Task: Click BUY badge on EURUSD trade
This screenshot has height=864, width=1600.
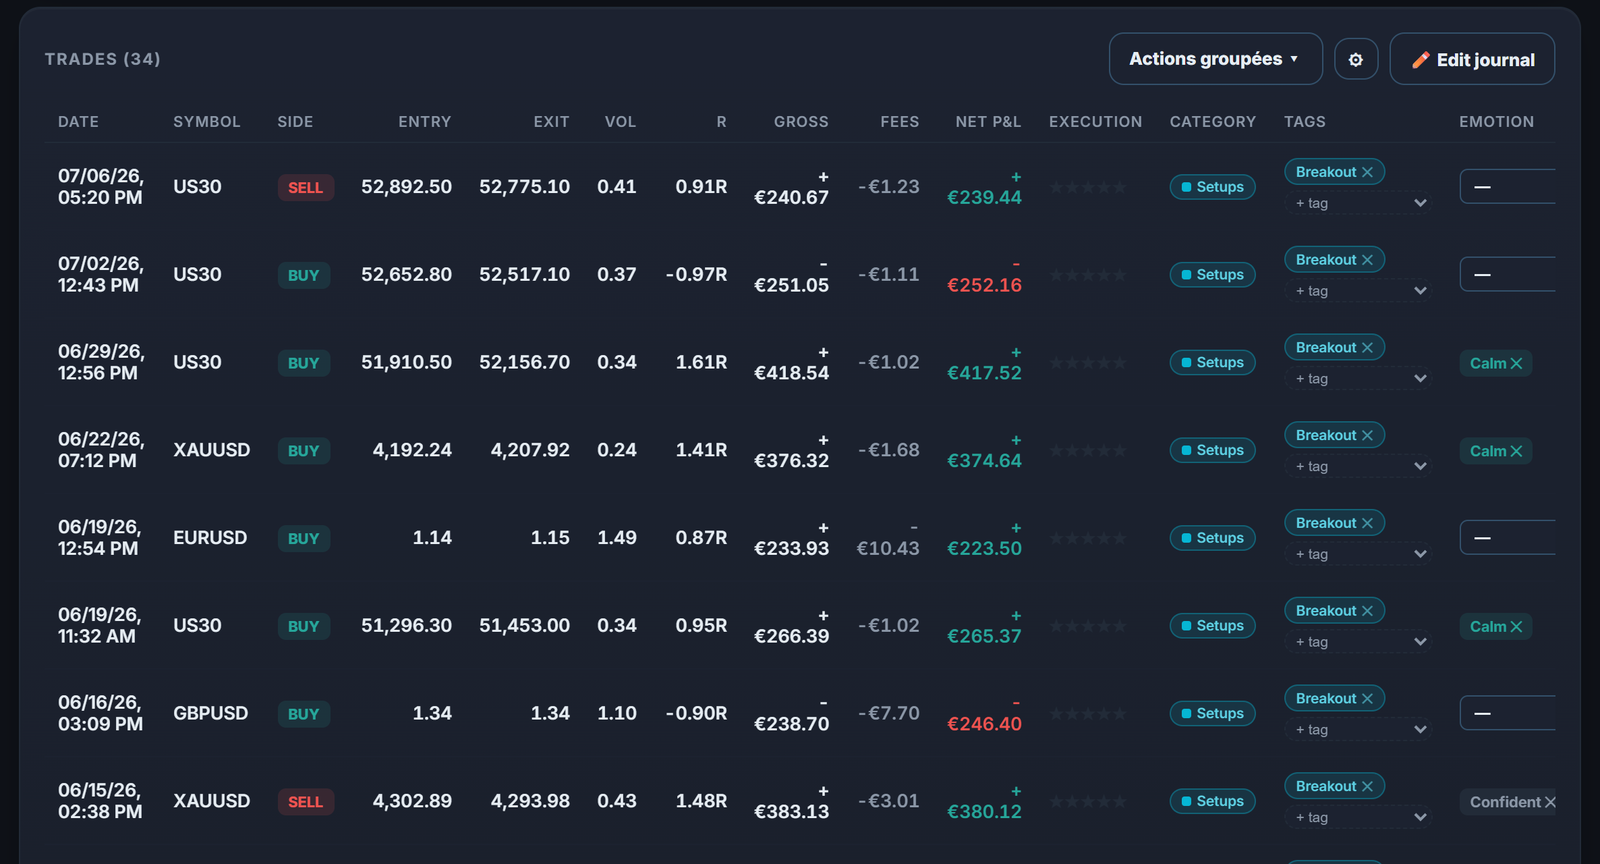Action: [x=304, y=539]
